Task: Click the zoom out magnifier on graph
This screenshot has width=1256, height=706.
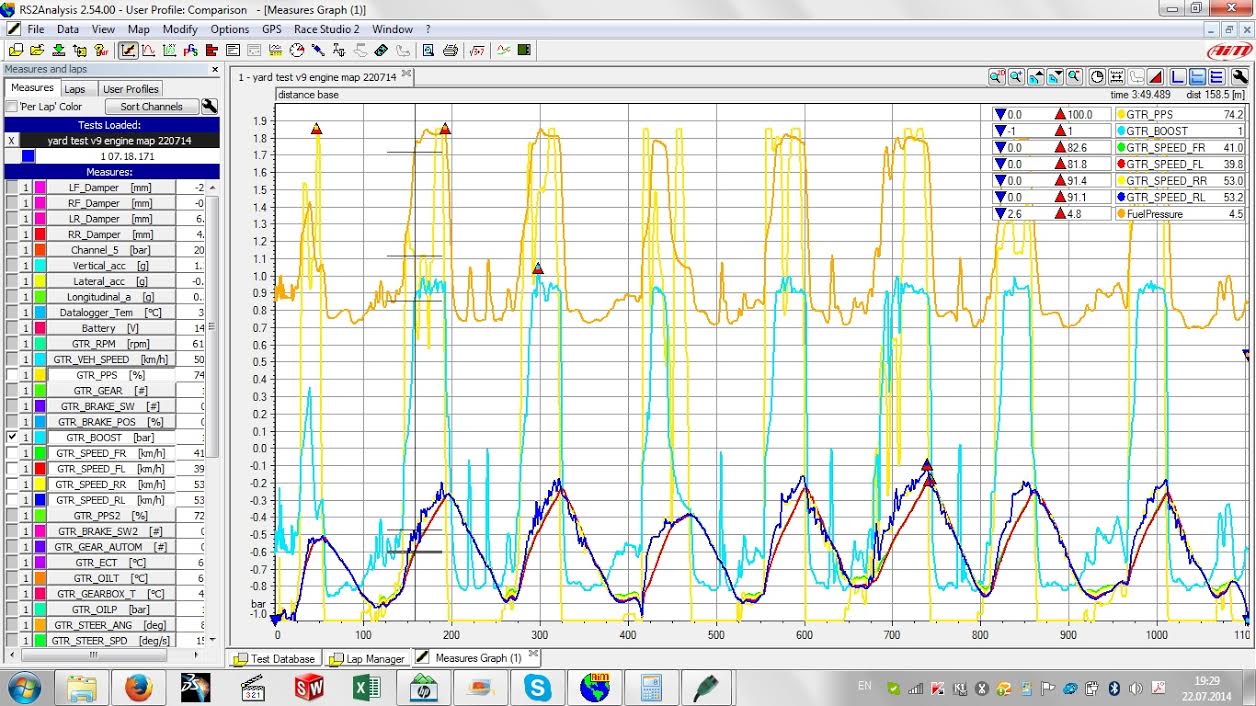Action: (x=1074, y=76)
